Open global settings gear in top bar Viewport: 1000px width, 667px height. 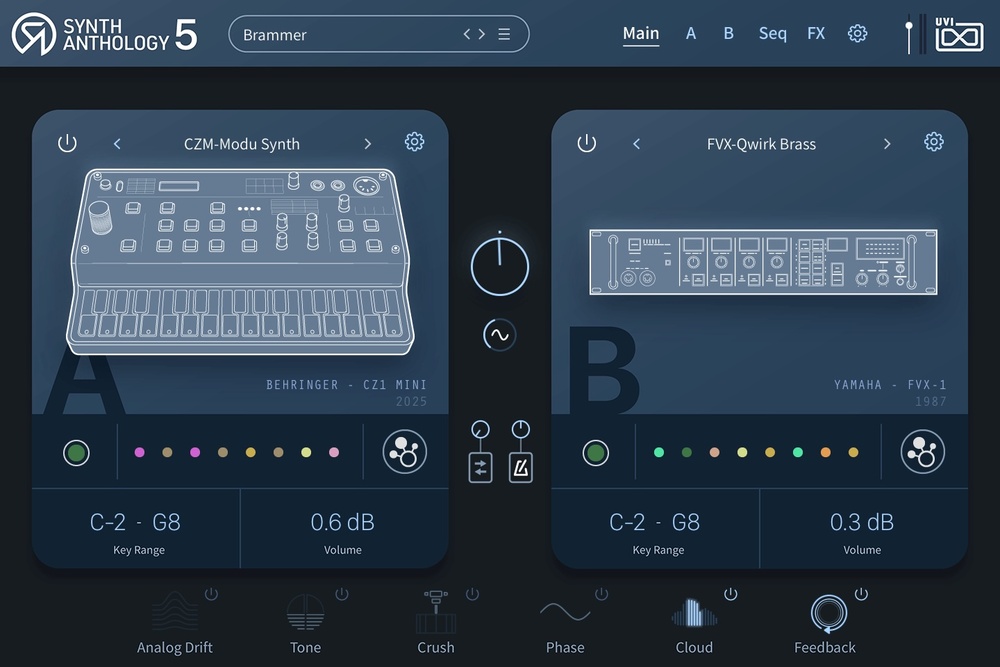click(857, 33)
